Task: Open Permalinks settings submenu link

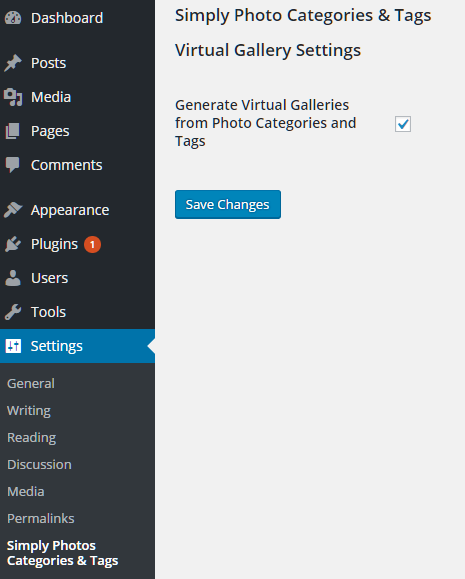Action: tap(41, 518)
